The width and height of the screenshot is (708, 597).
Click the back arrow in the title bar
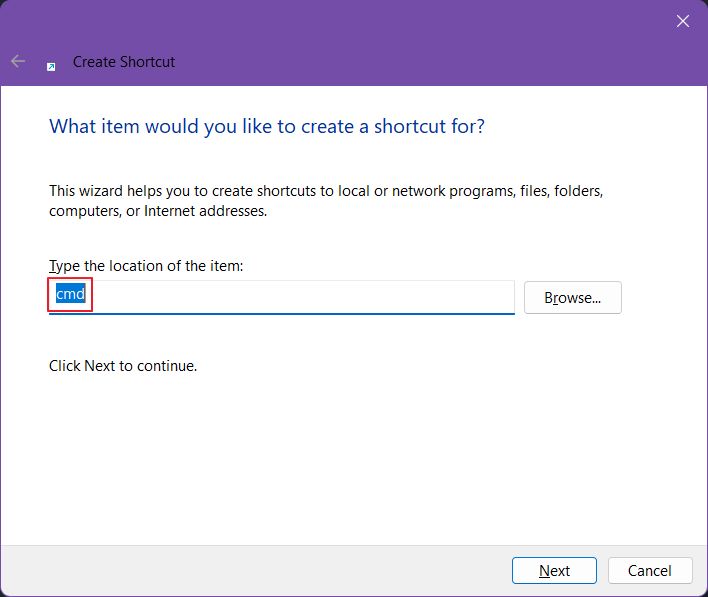pyautogui.click(x=18, y=61)
